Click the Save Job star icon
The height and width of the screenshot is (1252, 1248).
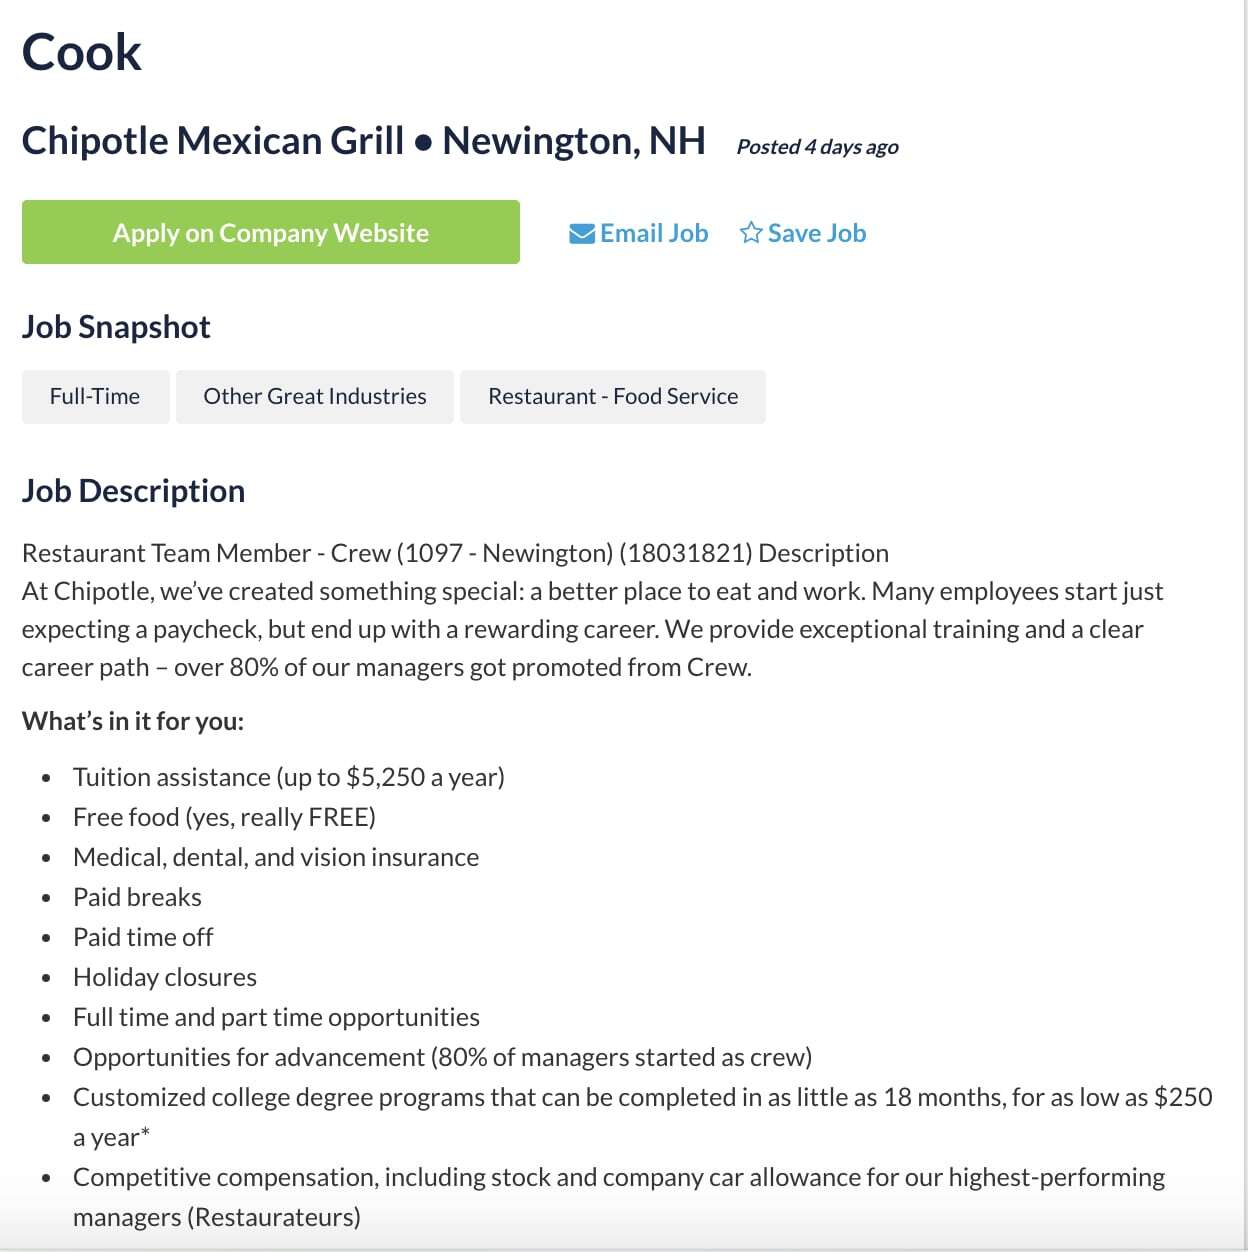(x=750, y=232)
